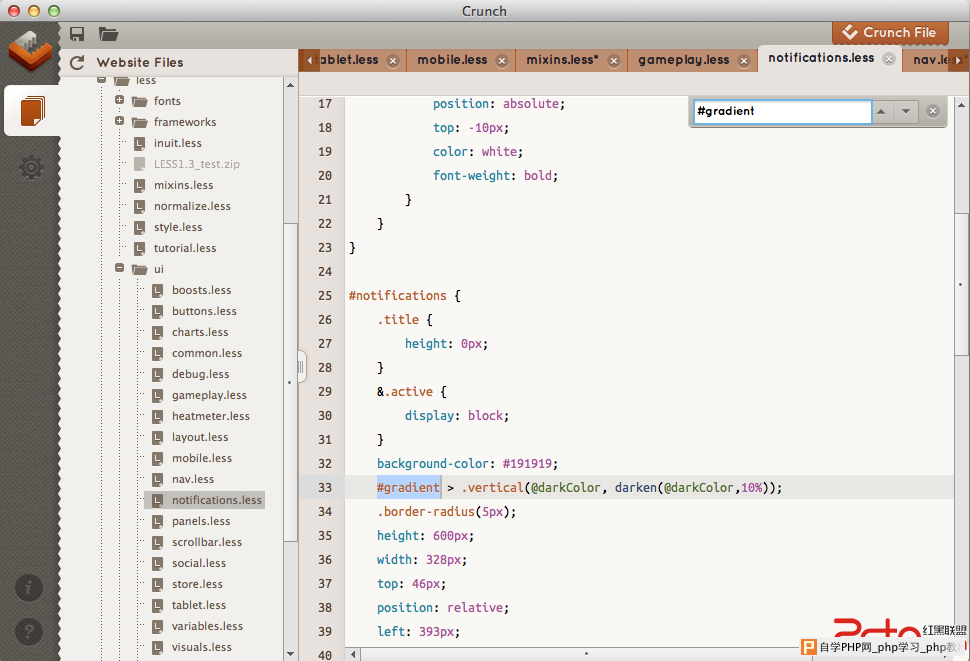The width and height of the screenshot is (970, 661).
Task: Click file tree scroll up arrow
Action: coord(291,85)
